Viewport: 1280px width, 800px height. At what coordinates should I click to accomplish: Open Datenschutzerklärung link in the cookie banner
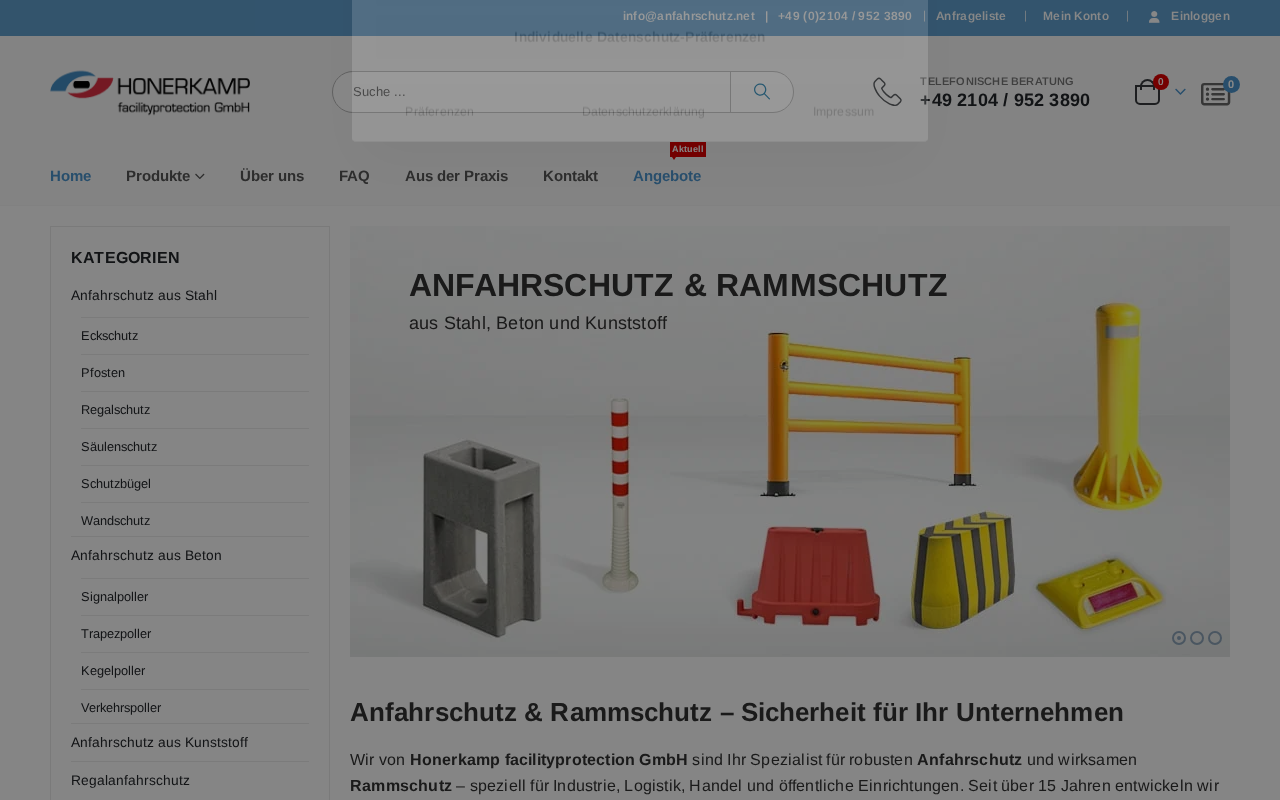(x=643, y=111)
